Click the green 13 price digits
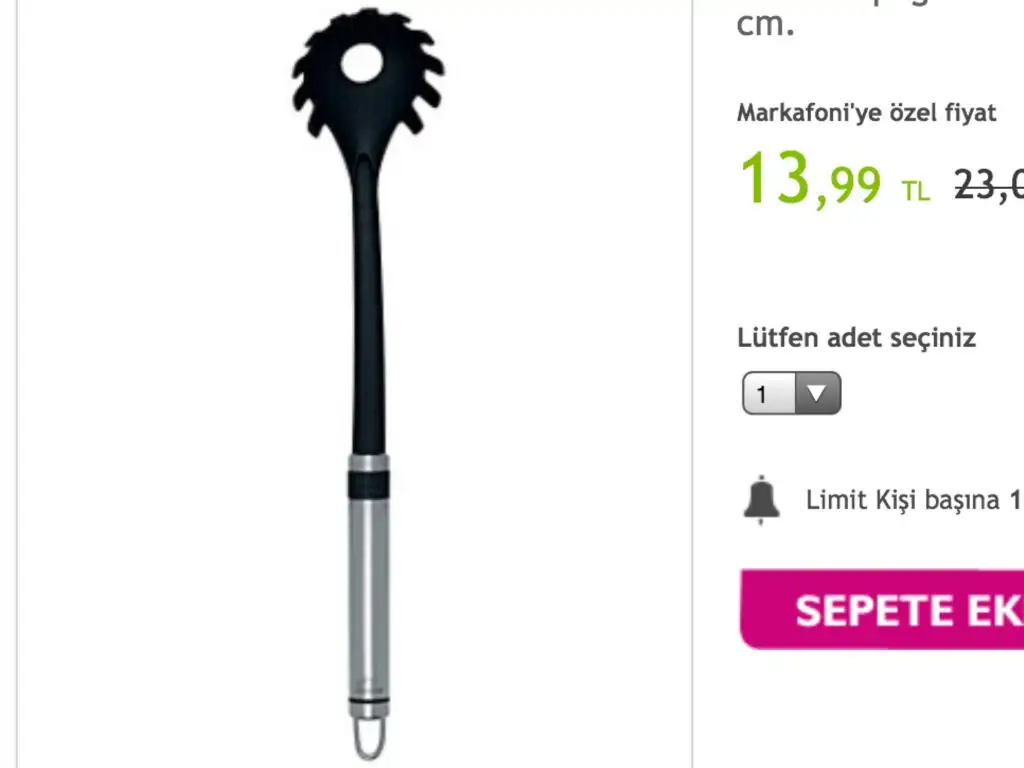The image size is (1024, 768). pyautogui.click(x=775, y=178)
